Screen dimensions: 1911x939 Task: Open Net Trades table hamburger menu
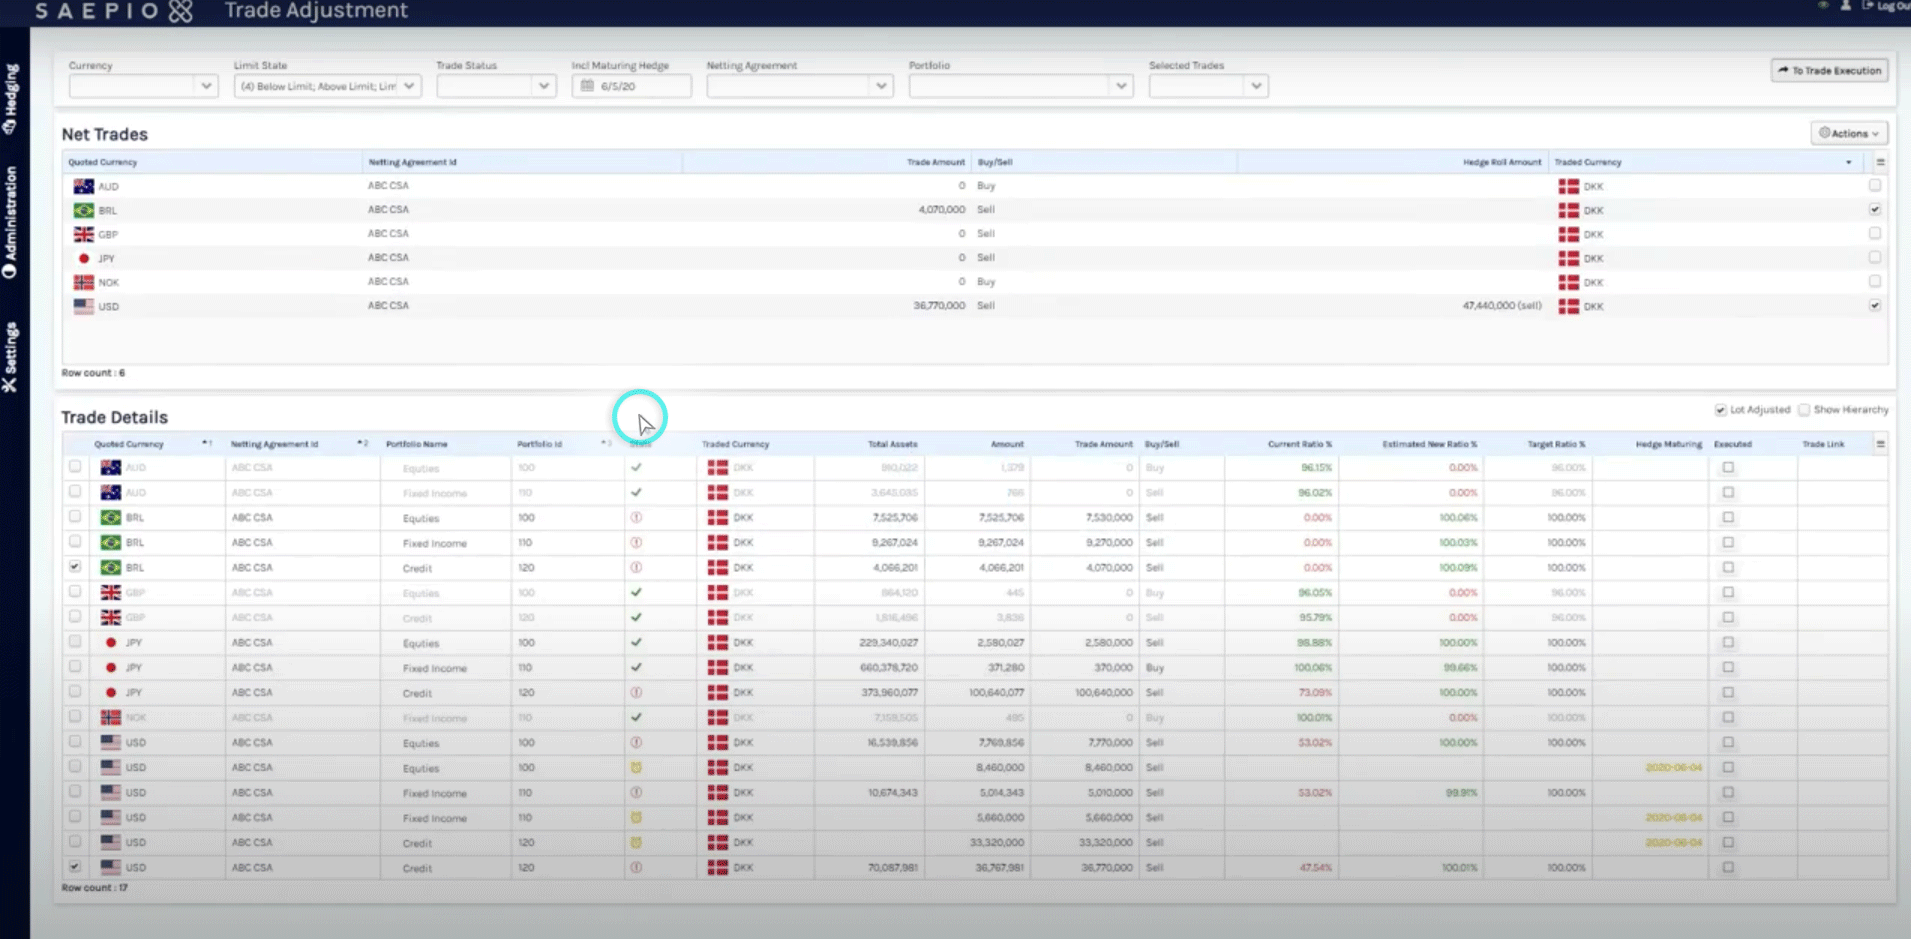1880,162
